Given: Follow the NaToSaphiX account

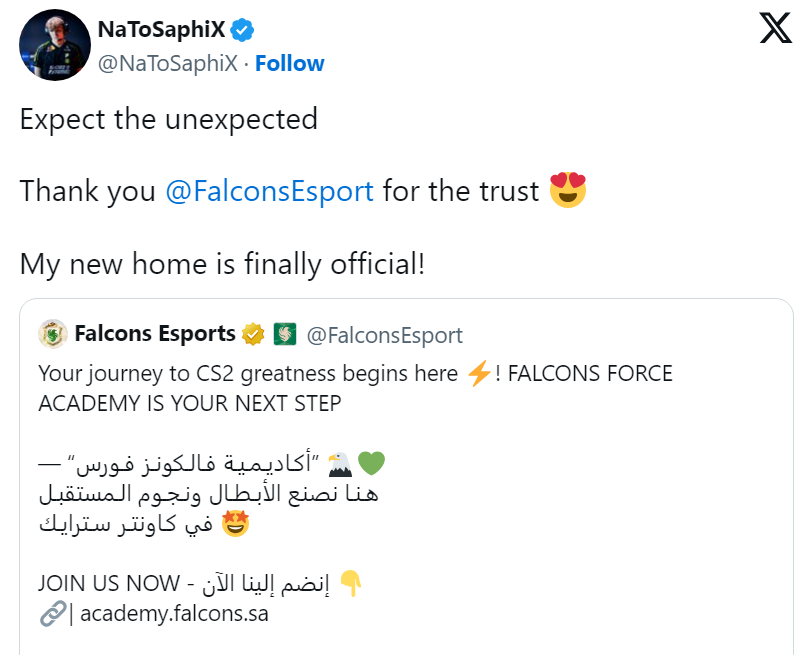Looking at the screenshot, I should click(290, 63).
